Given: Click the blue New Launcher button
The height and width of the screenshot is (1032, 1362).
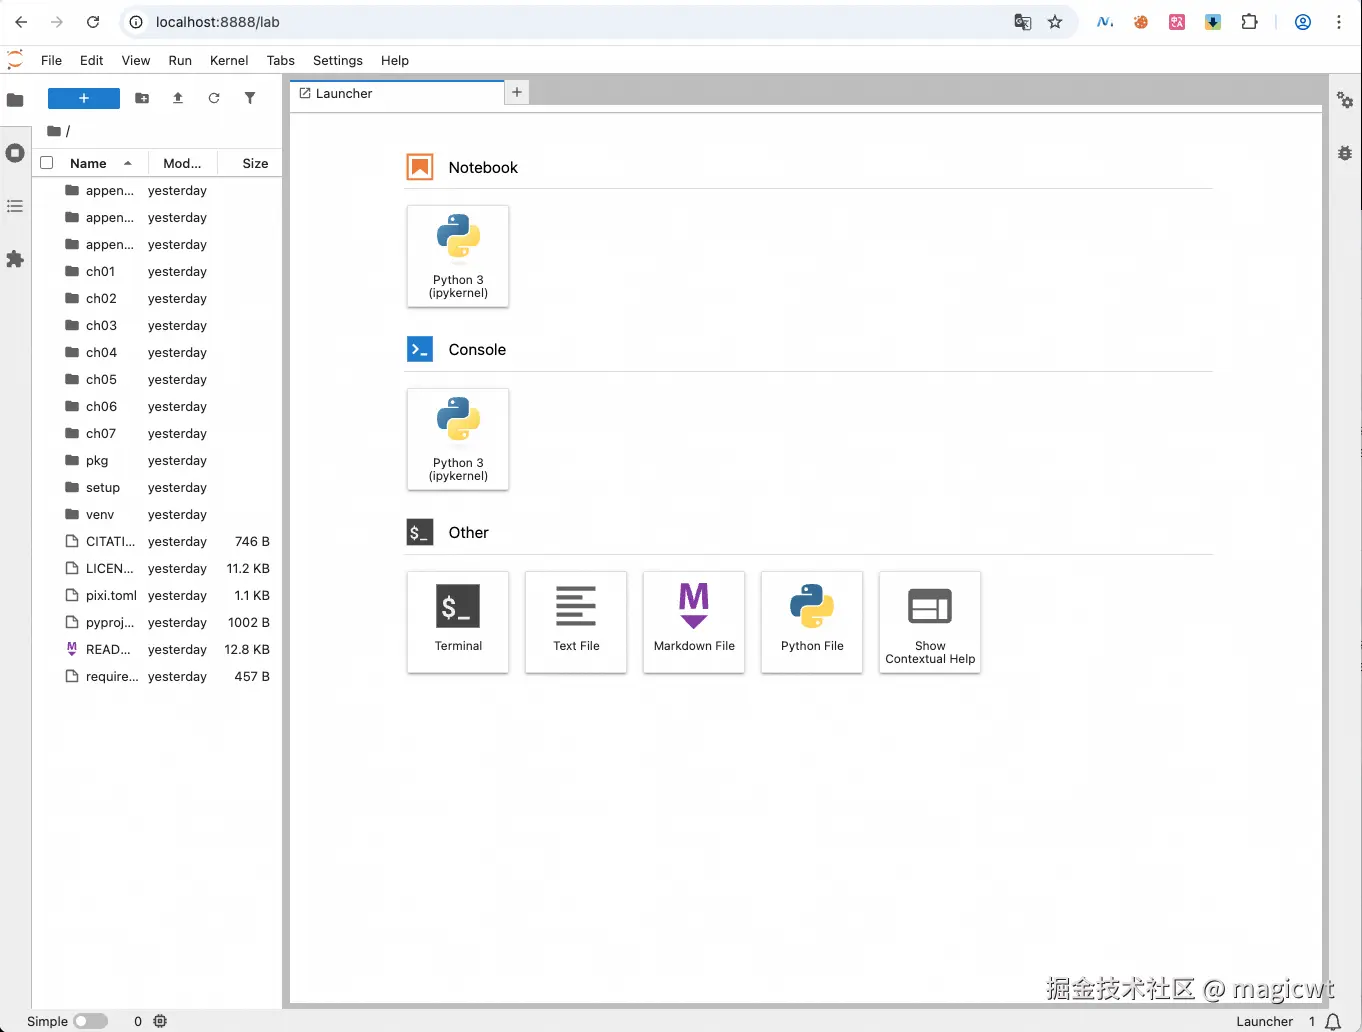Looking at the screenshot, I should [x=83, y=98].
